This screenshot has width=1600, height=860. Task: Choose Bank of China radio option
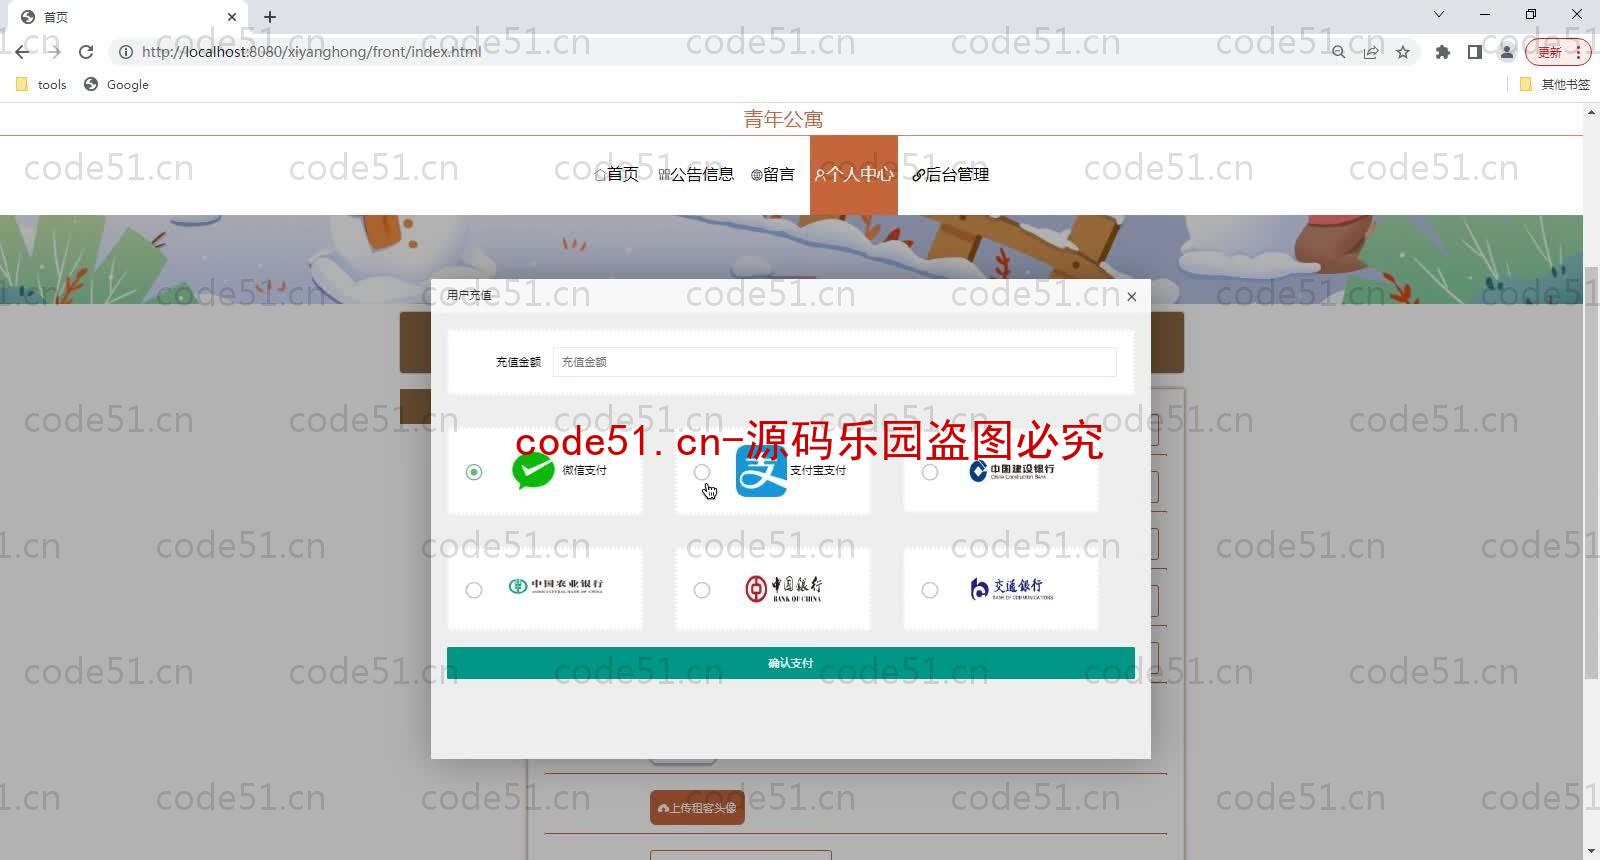click(x=702, y=590)
